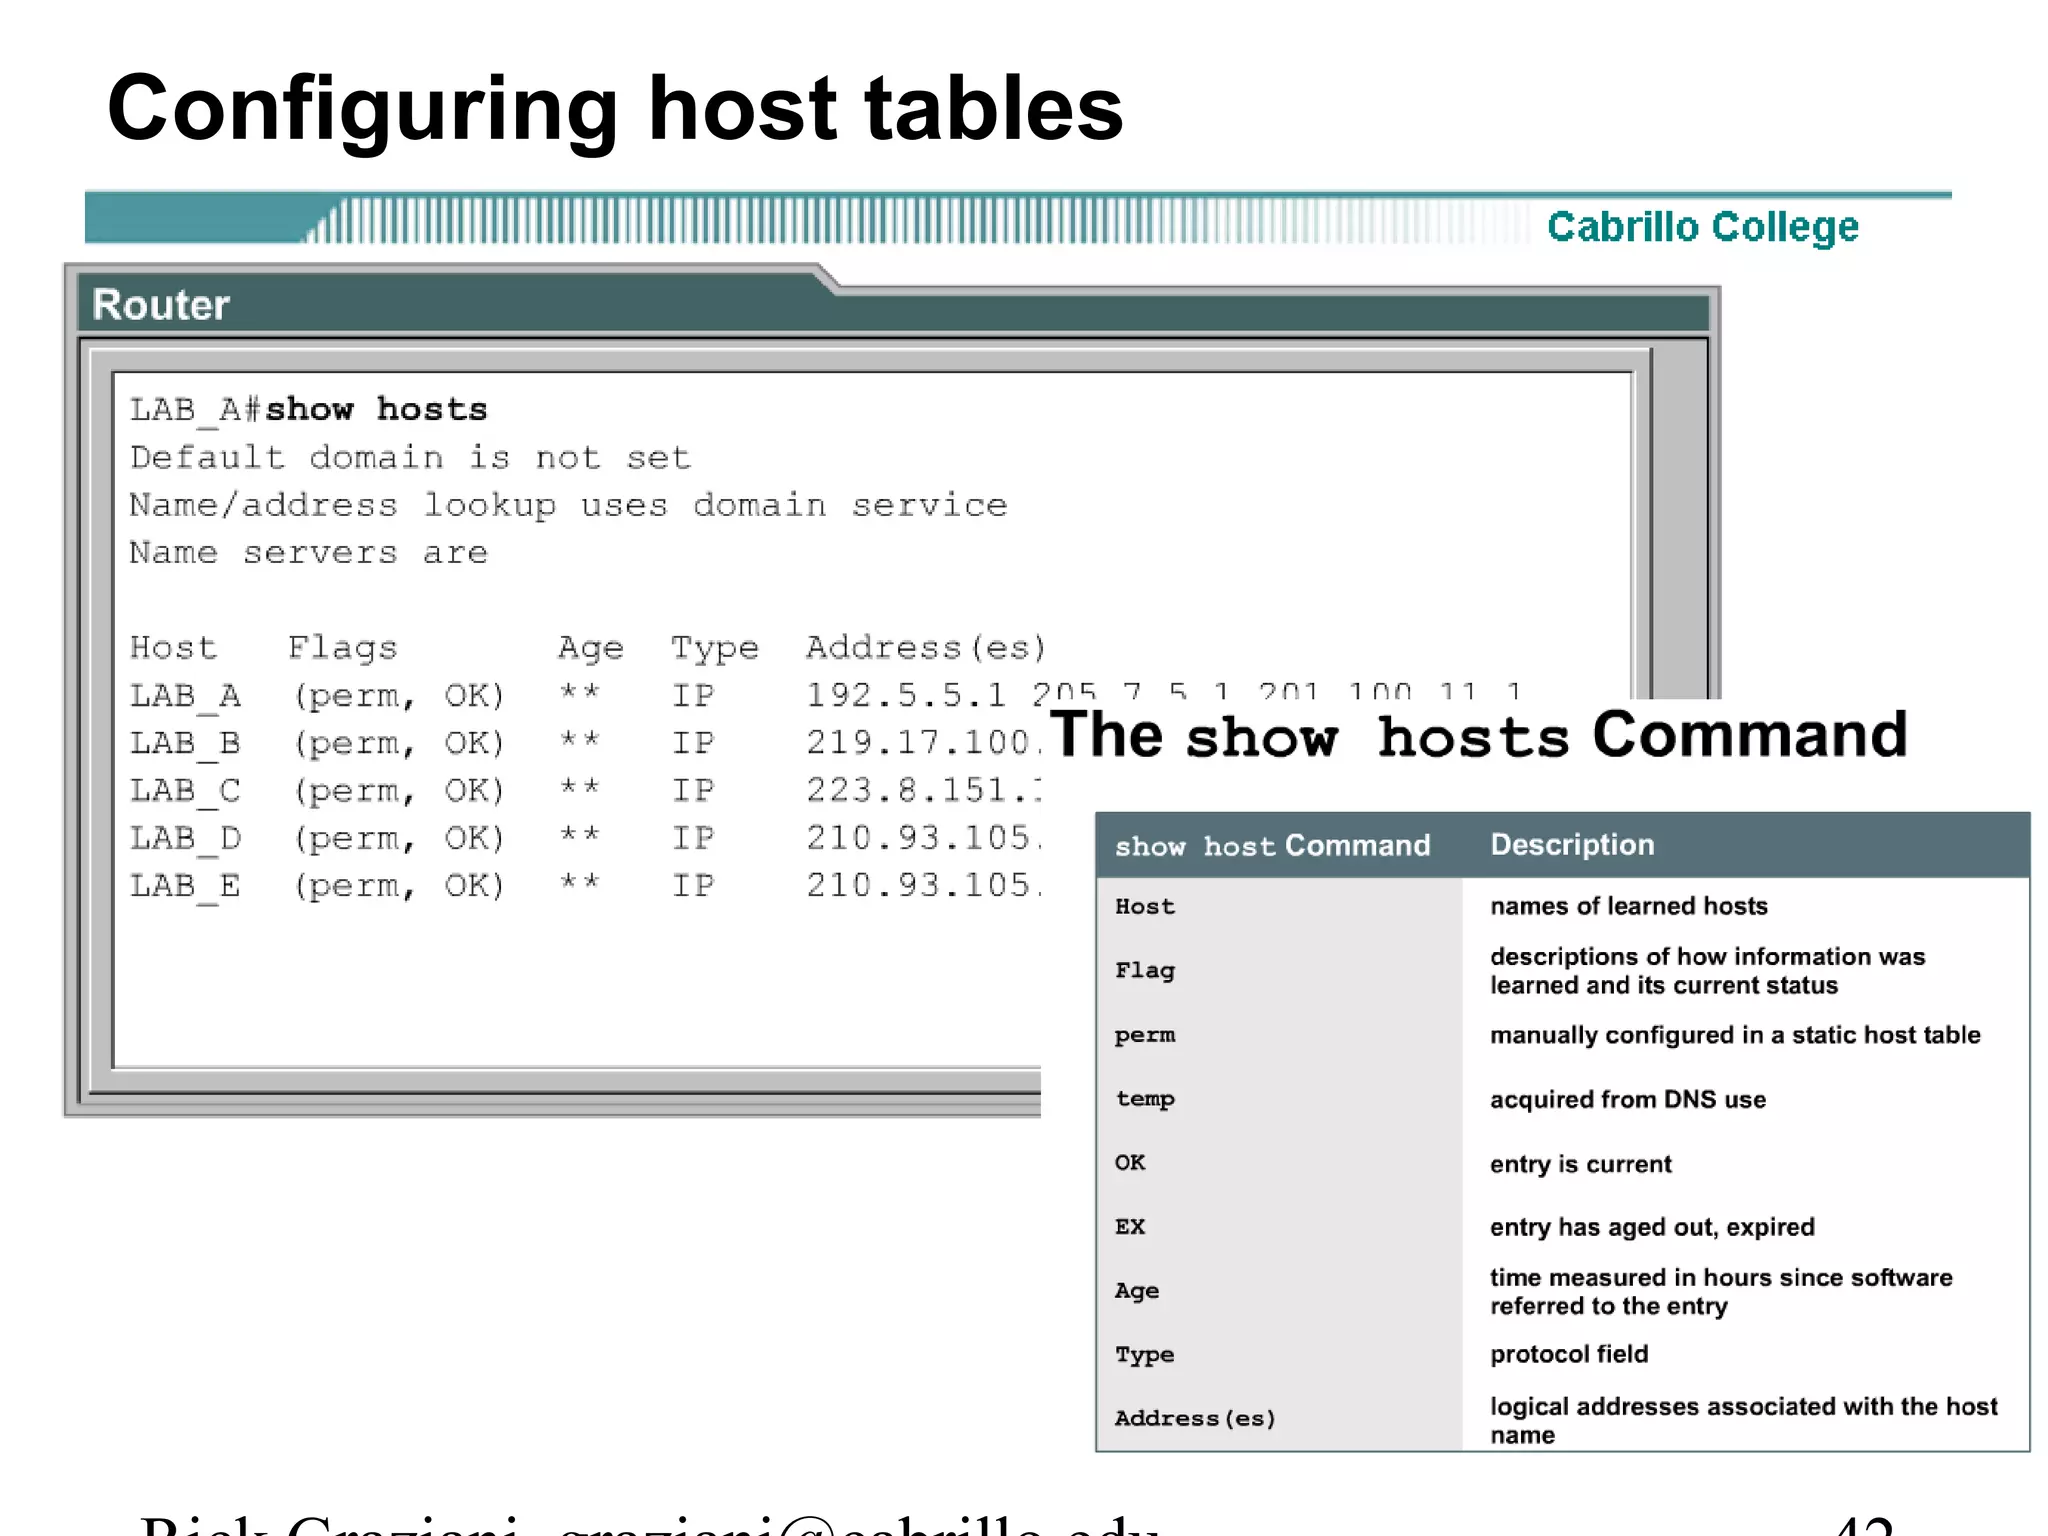2048x1536 pixels.
Task: Click 'time measured in hours' description
Action: pyautogui.click(x=1720, y=1292)
